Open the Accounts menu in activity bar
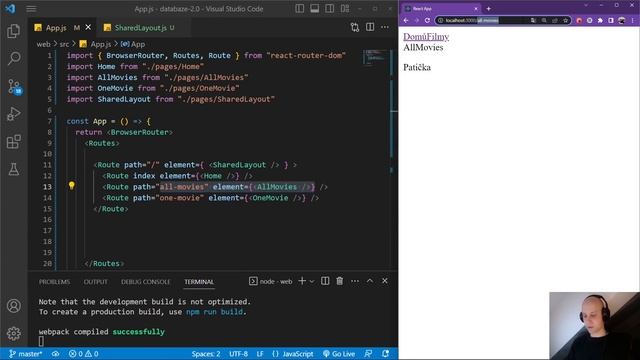640x360 pixels. 13,306
